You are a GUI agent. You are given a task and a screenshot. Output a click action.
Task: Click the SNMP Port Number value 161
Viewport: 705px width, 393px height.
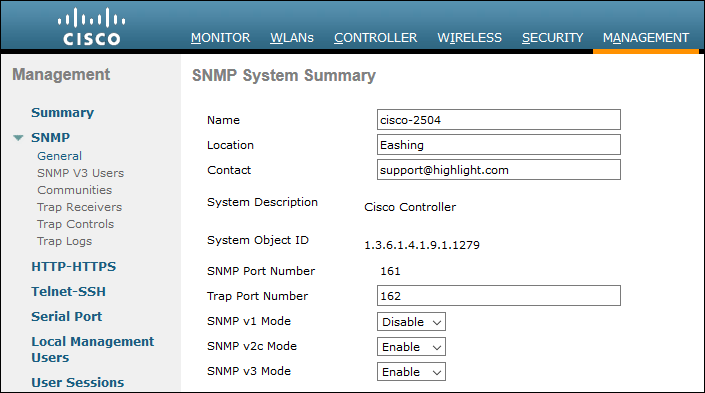(390, 271)
